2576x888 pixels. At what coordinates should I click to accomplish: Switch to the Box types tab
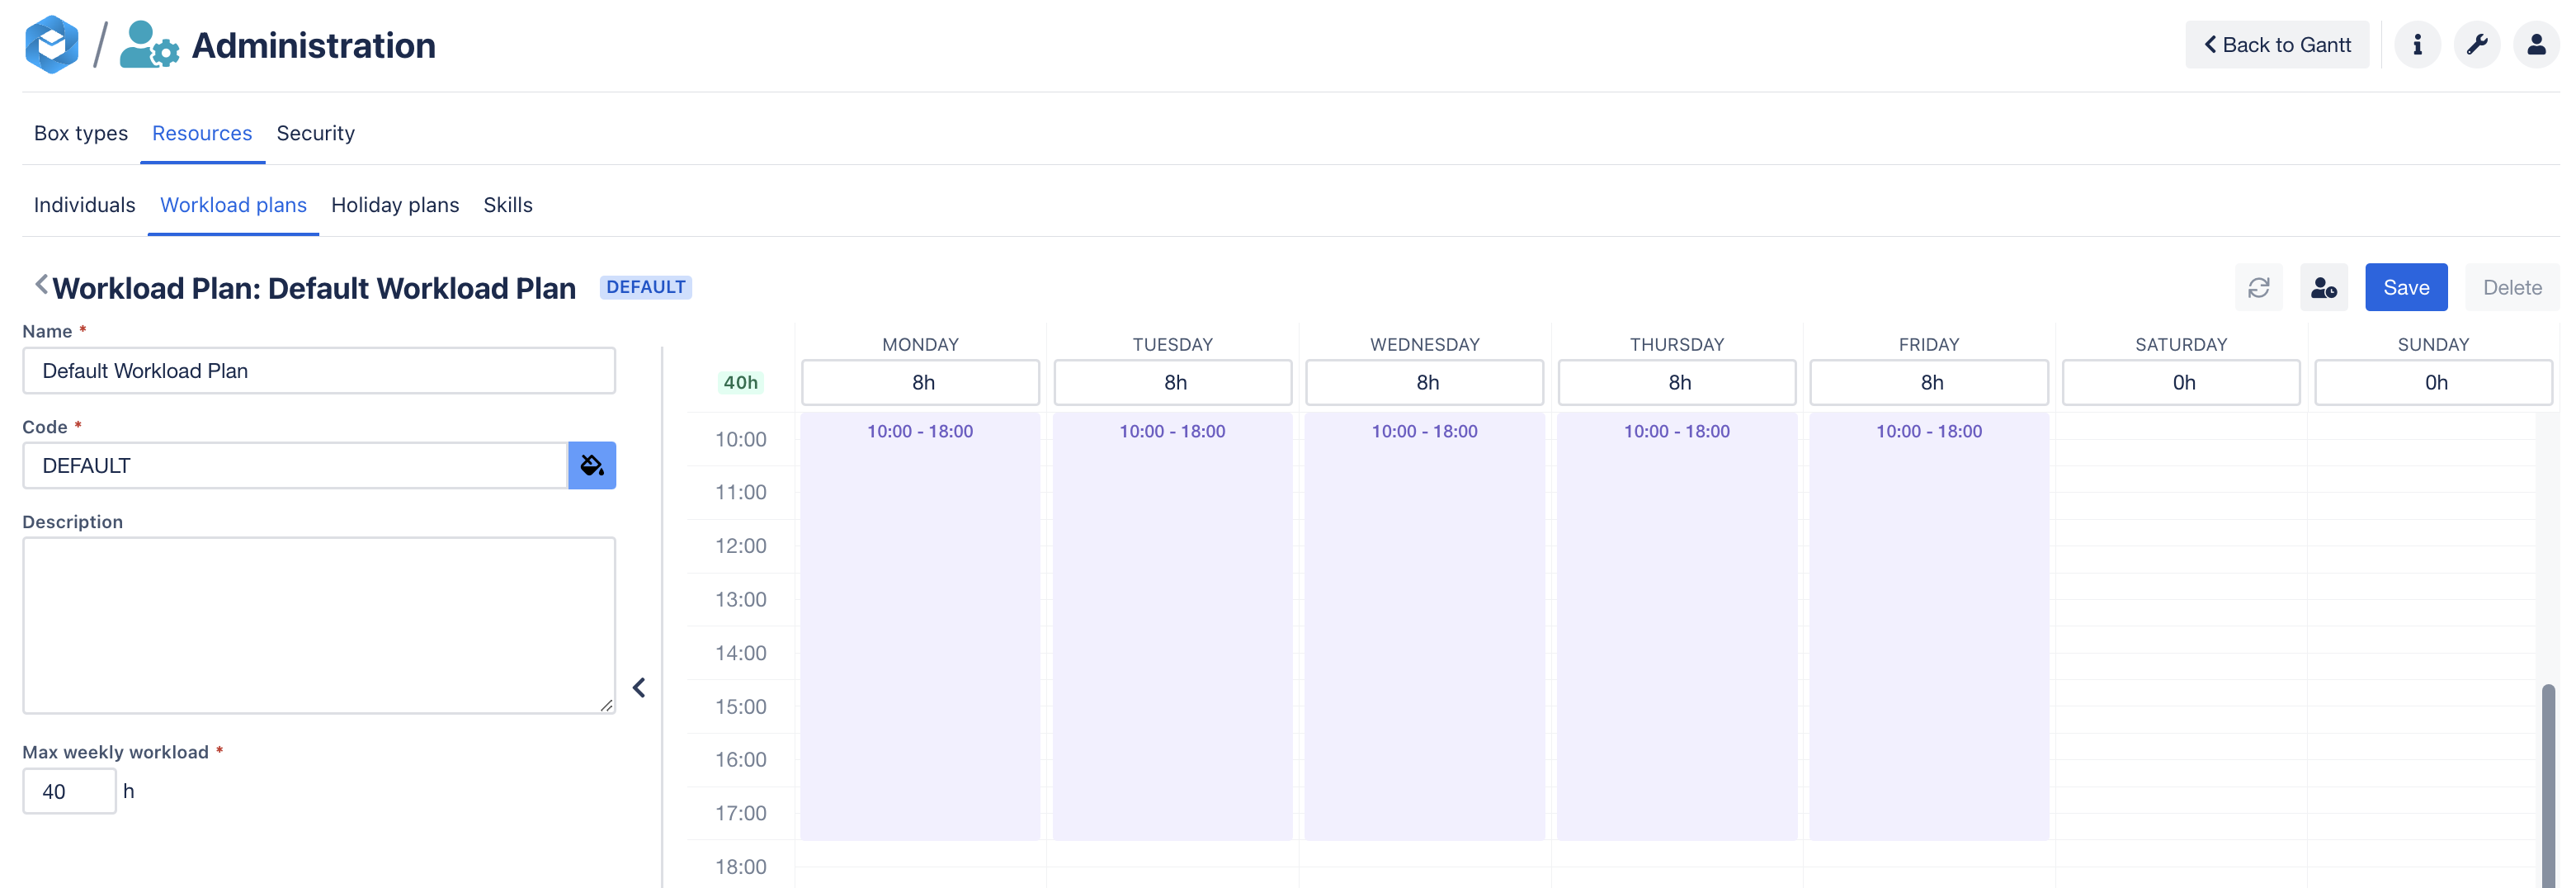point(81,133)
